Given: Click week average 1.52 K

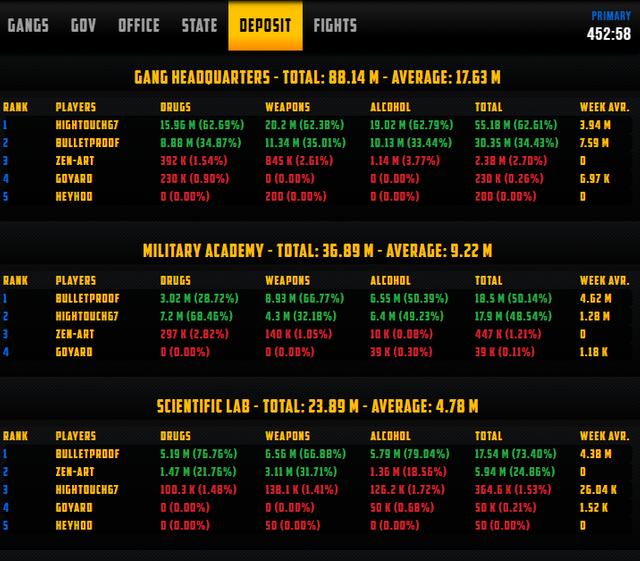Looking at the screenshot, I should tap(593, 508).
